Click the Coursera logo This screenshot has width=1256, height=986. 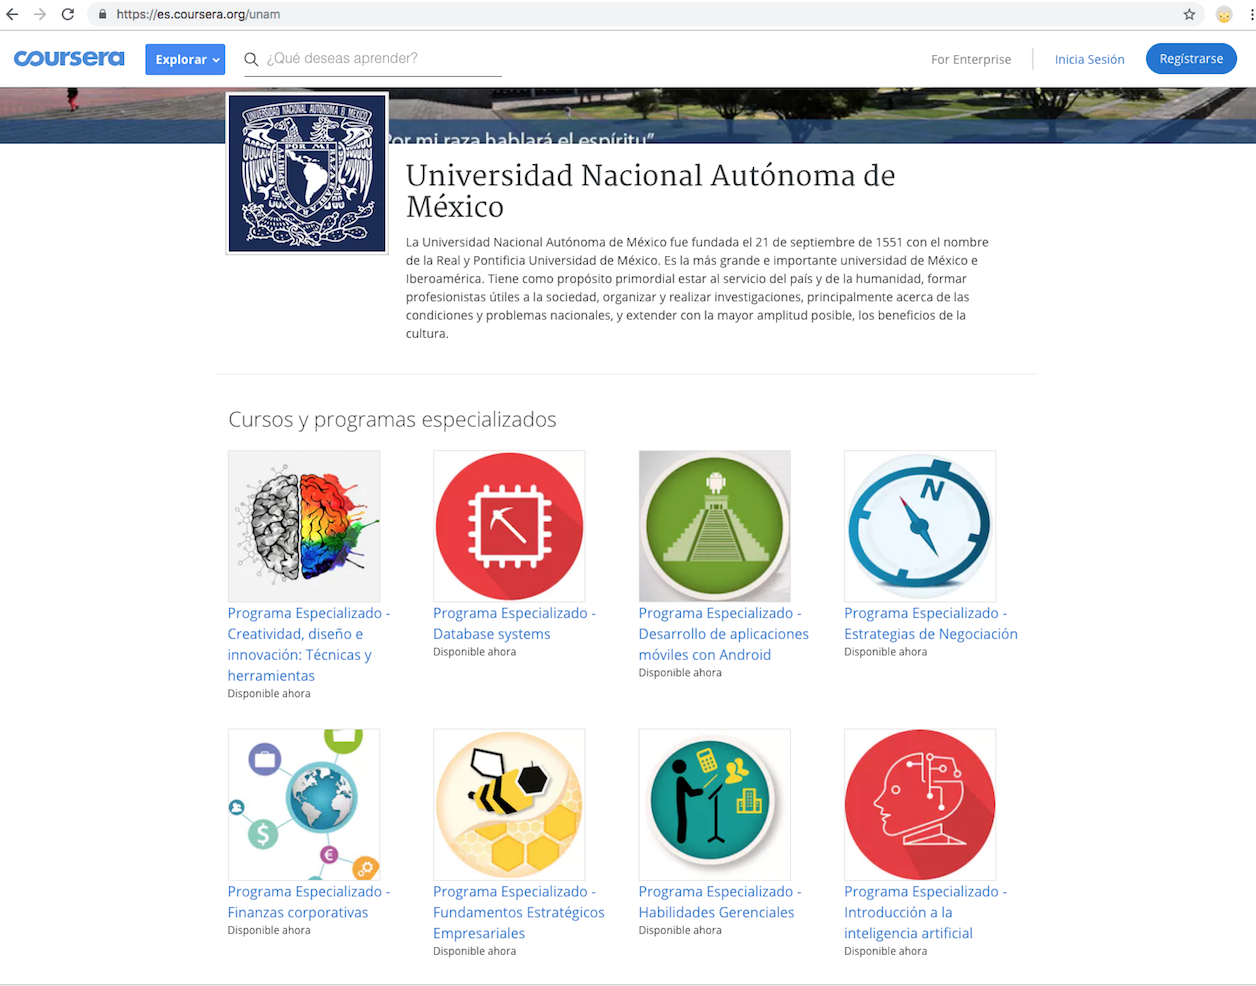69,58
